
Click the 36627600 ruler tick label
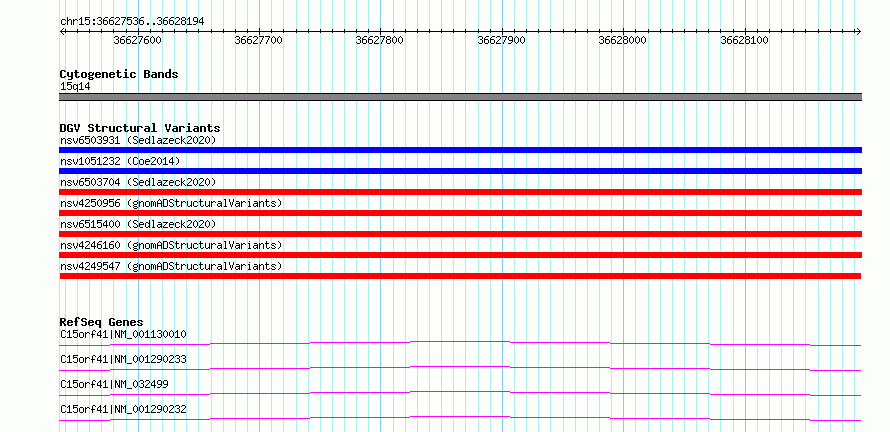coord(137,40)
